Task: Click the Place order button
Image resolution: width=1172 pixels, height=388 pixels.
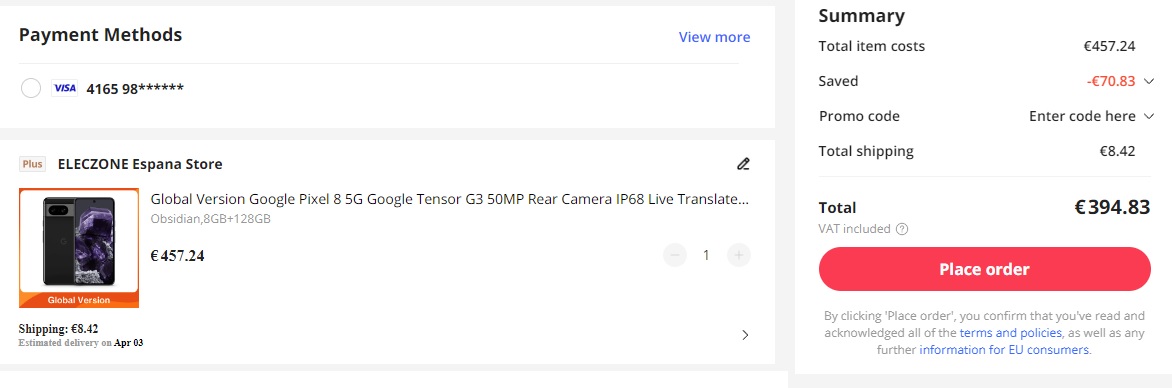Action: pyautogui.click(x=984, y=269)
